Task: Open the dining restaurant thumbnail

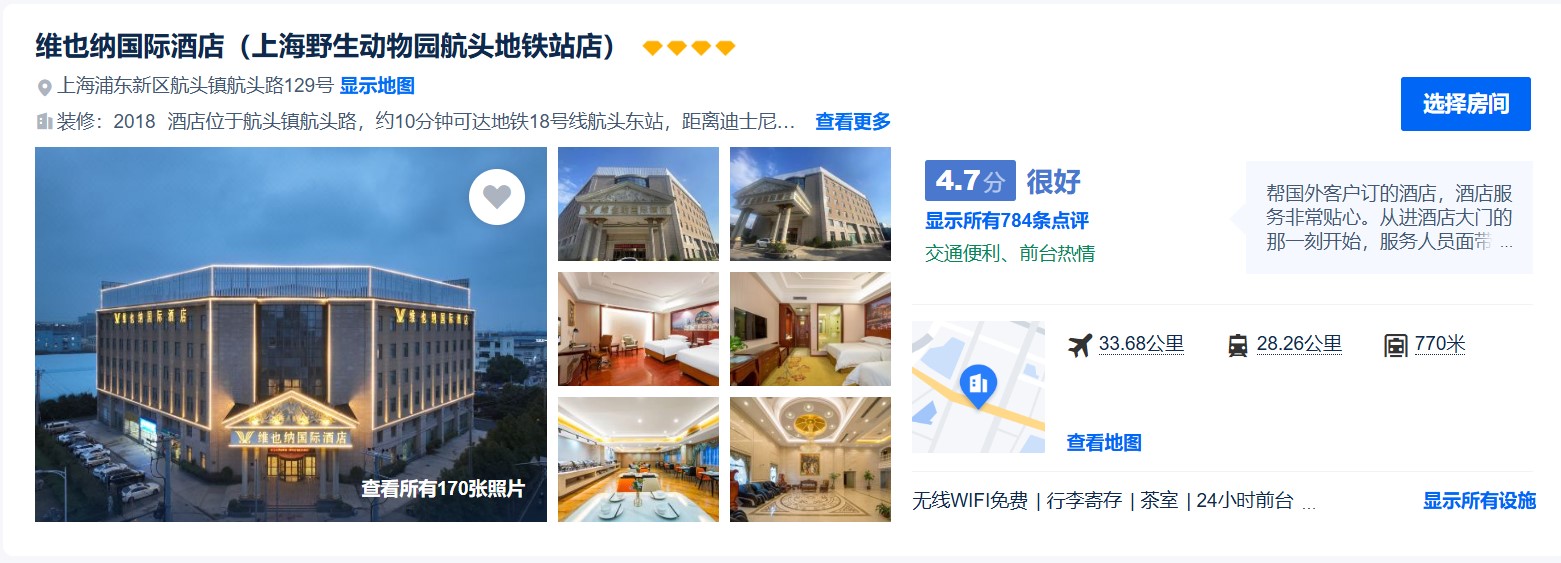Action: tap(638, 459)
